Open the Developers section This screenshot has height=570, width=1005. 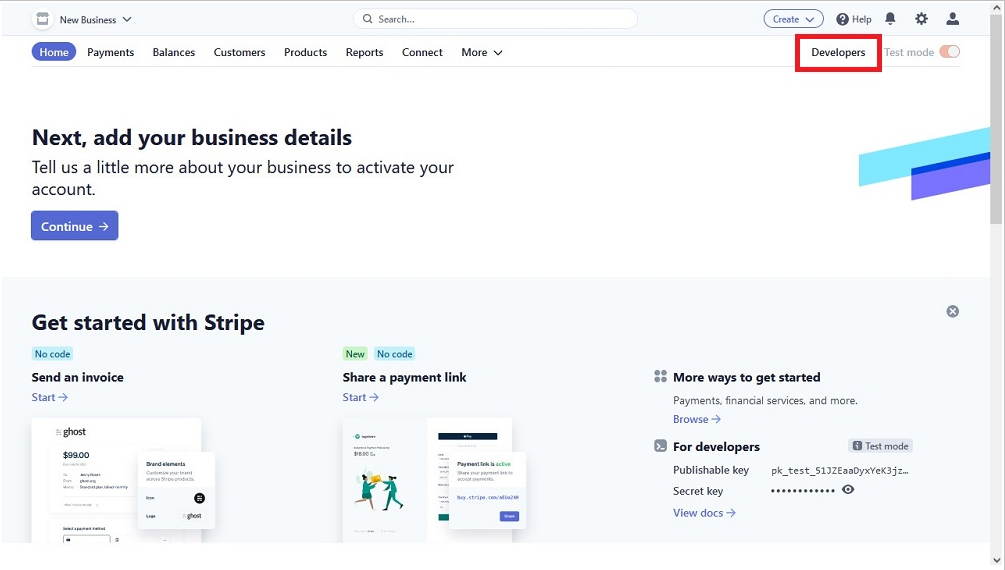click(x=838, y=53)
